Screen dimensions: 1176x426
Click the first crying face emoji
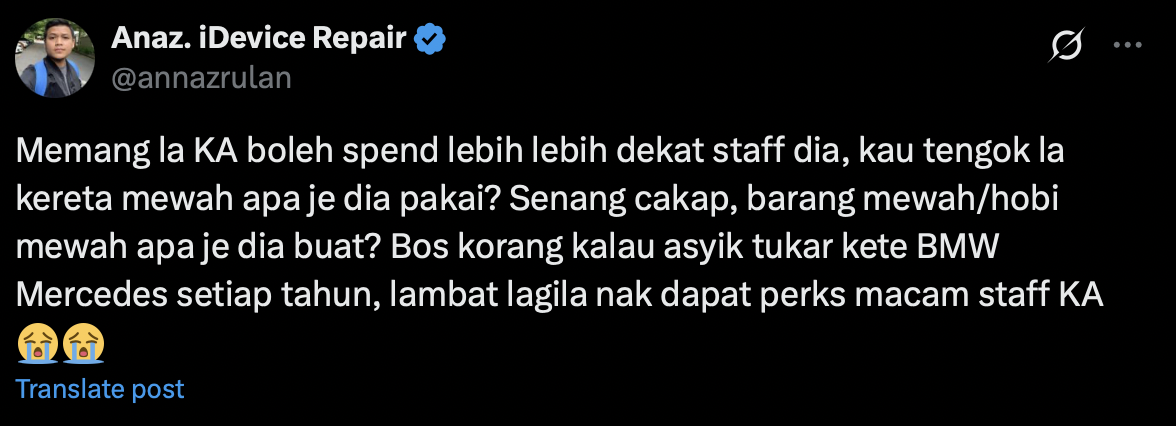38,343
